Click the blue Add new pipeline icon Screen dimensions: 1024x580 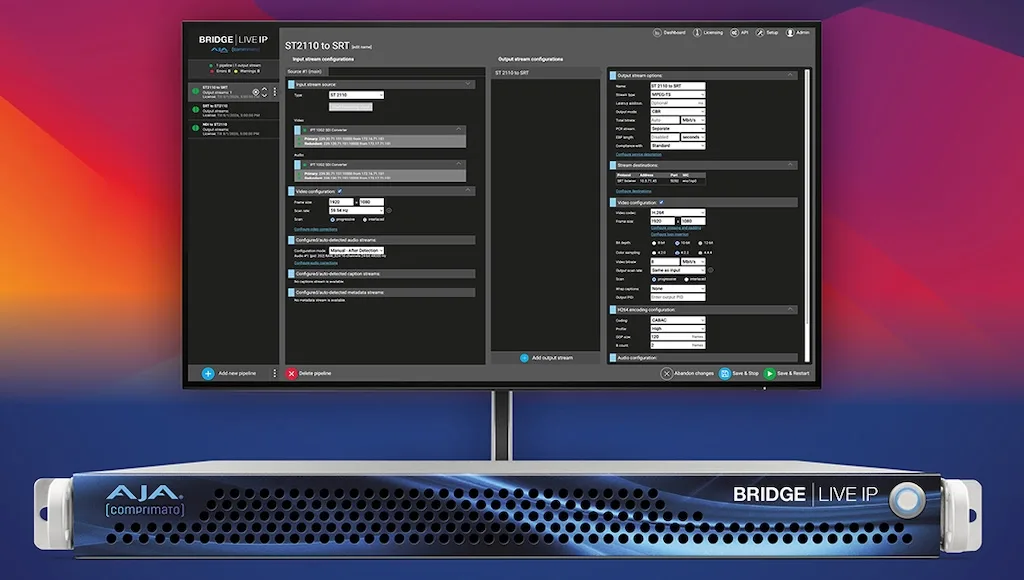[208, 373]
